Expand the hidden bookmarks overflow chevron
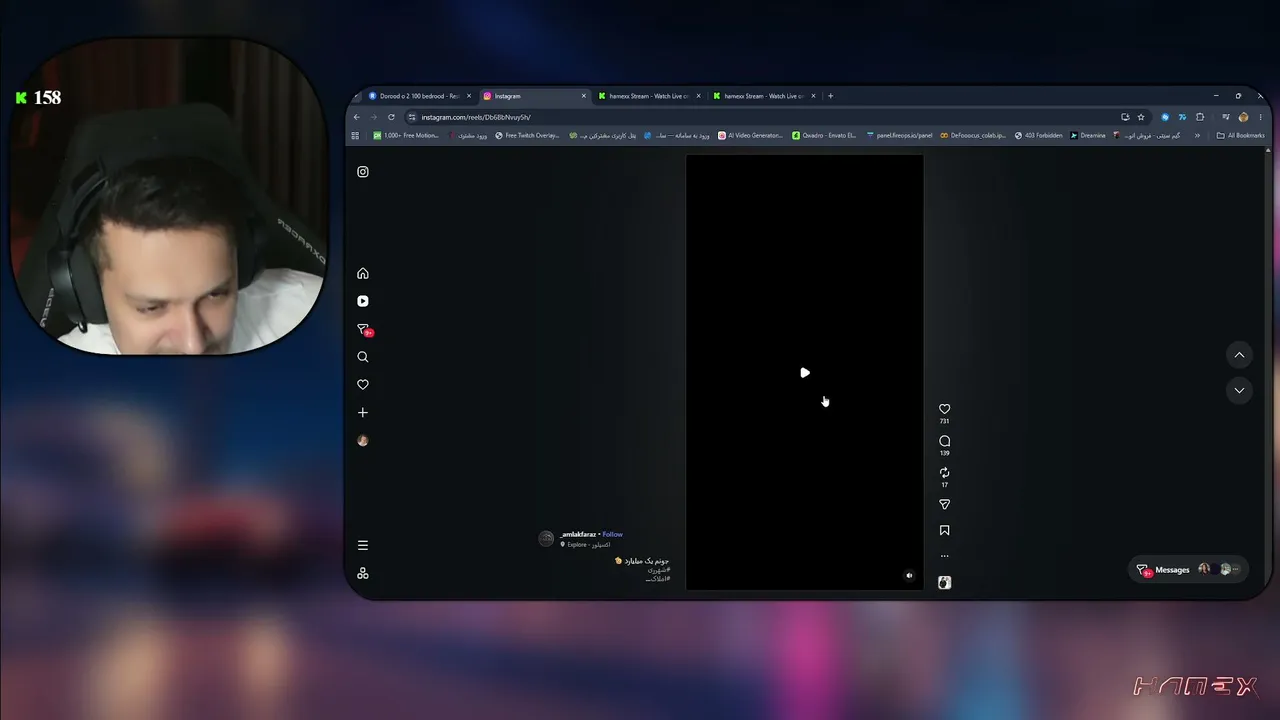The image size is (1280, 720). pyautogui.click(x=1197, y=135)
